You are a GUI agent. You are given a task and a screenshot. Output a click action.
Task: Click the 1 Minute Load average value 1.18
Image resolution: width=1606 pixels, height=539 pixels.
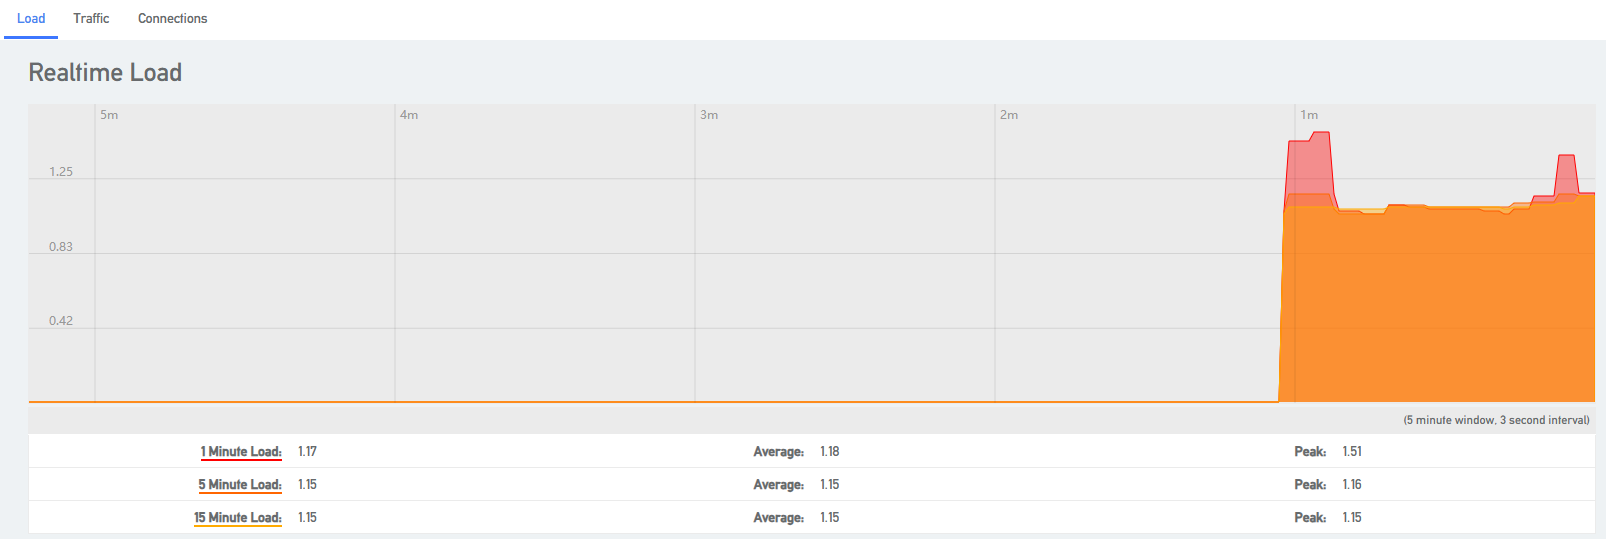[x=830, y=452]
